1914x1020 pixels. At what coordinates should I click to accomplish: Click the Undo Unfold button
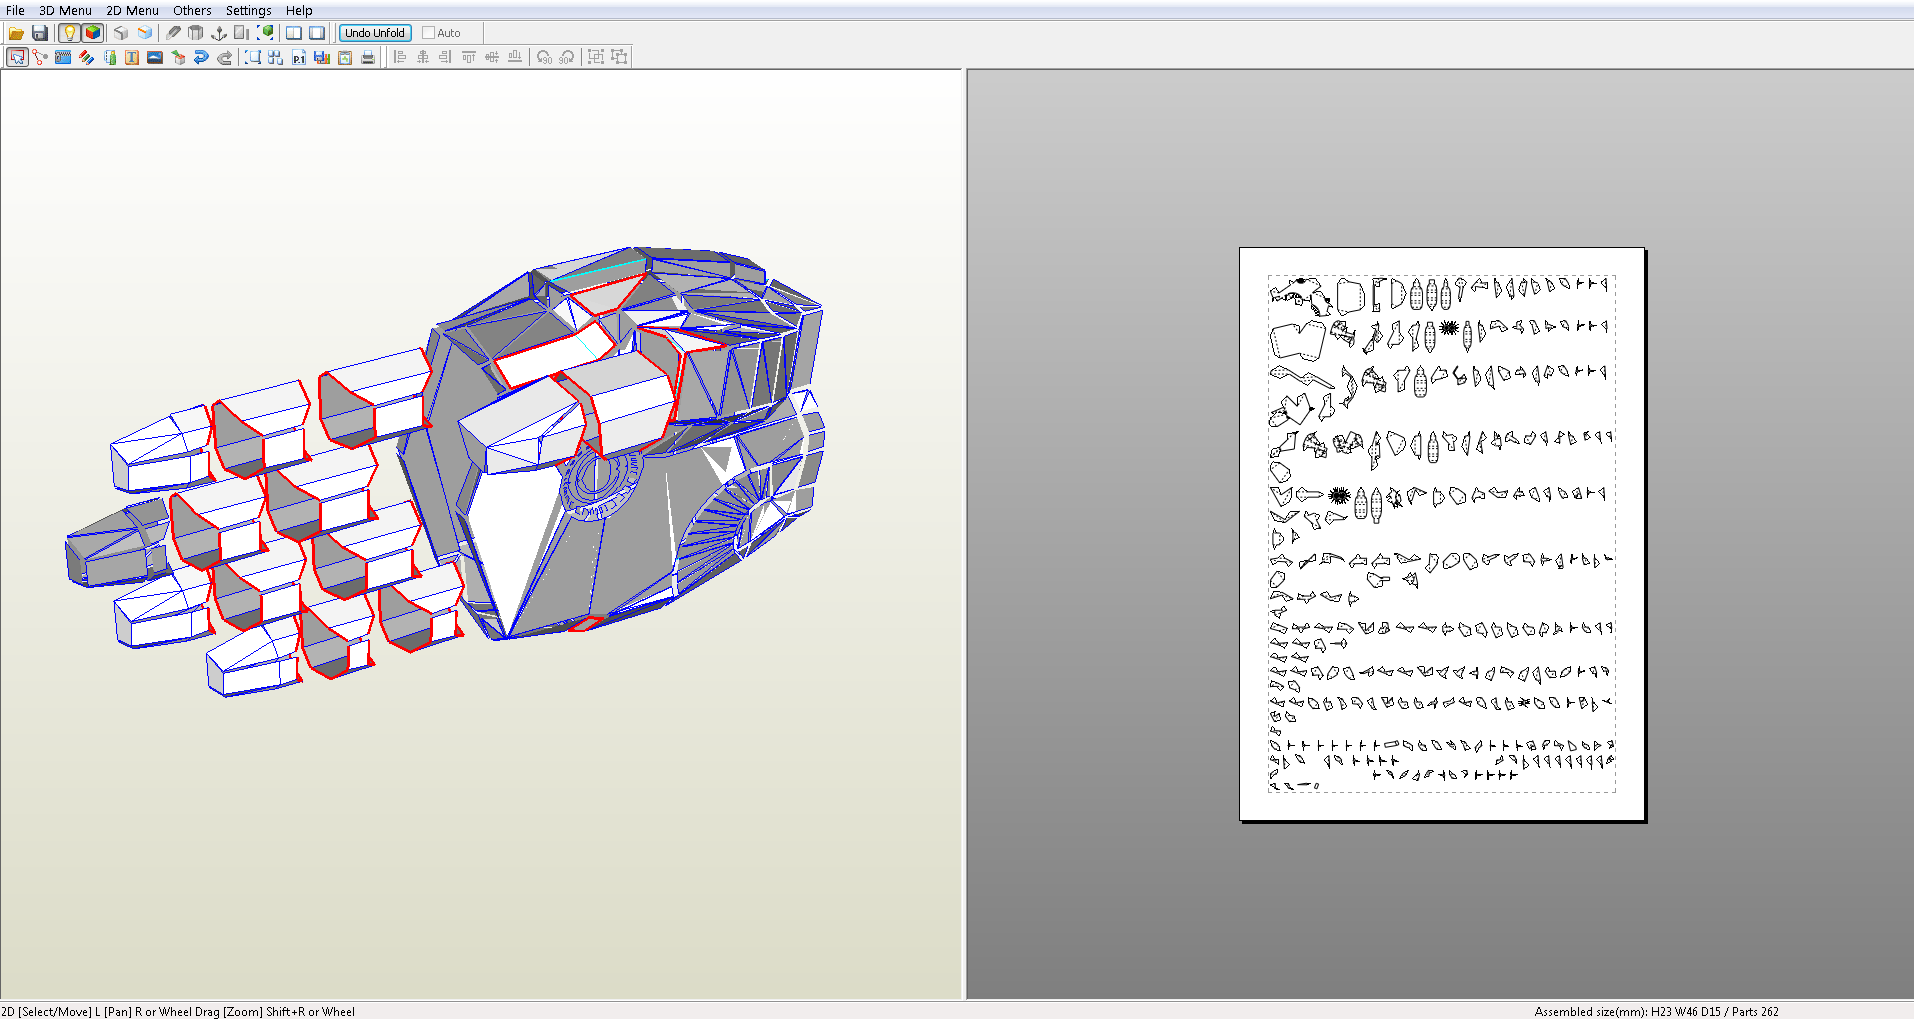375,33
